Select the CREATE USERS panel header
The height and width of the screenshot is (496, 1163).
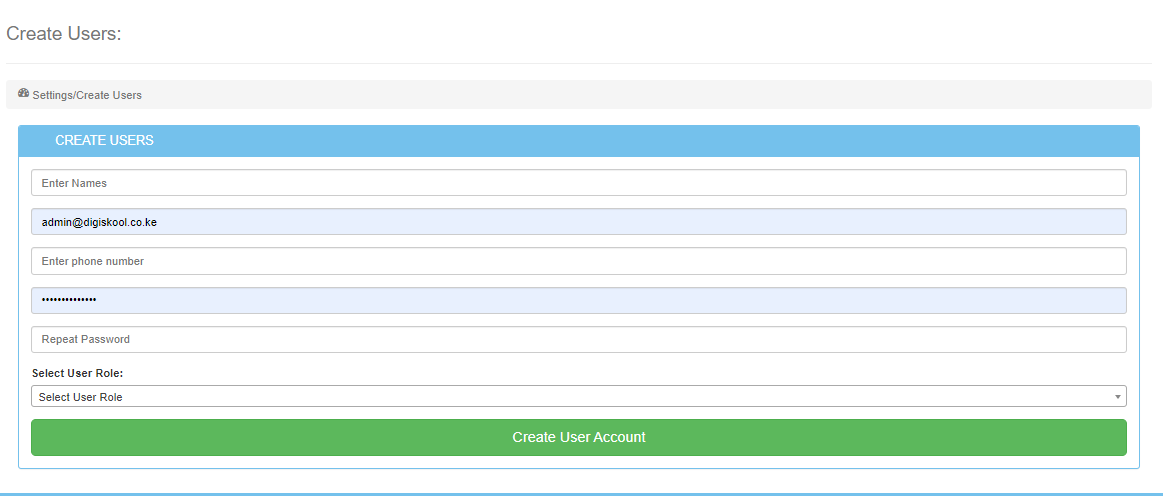pyautogui.click(x=578, y=141)
